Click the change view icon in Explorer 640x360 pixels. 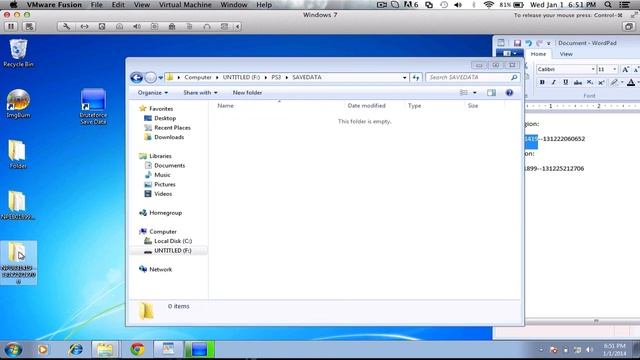click(464, 93)
